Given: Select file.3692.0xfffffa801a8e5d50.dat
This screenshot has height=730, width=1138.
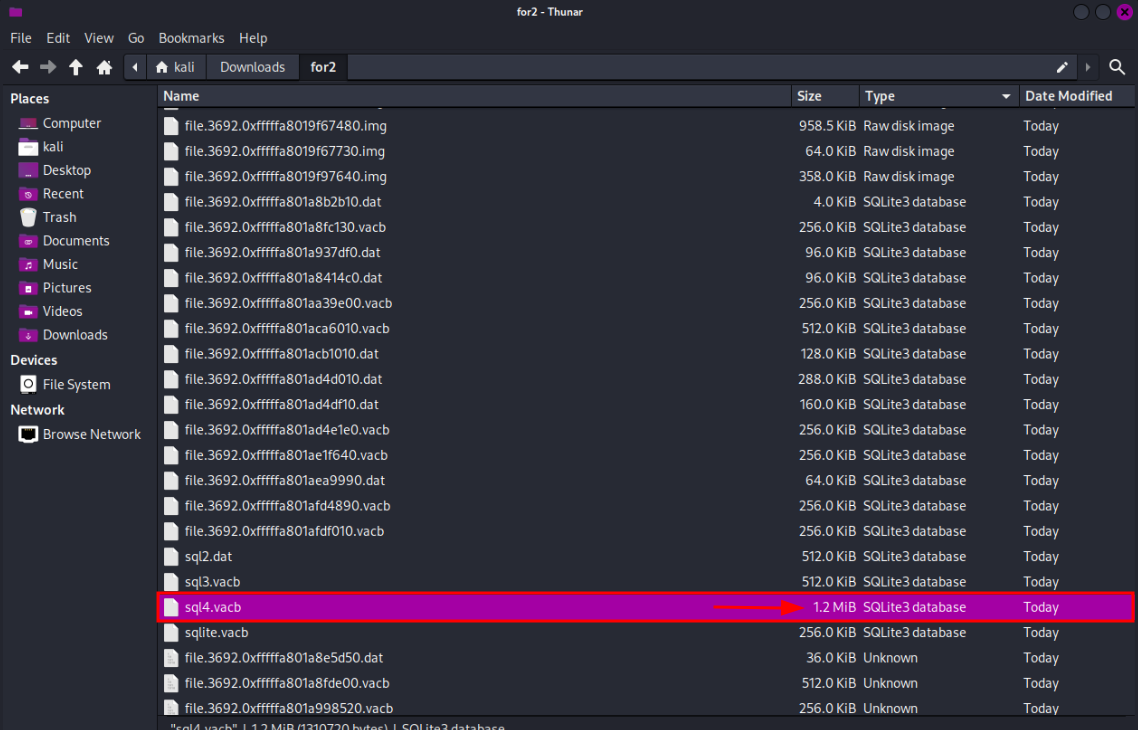Looking at the screenshot, I should tap(646, 658).
